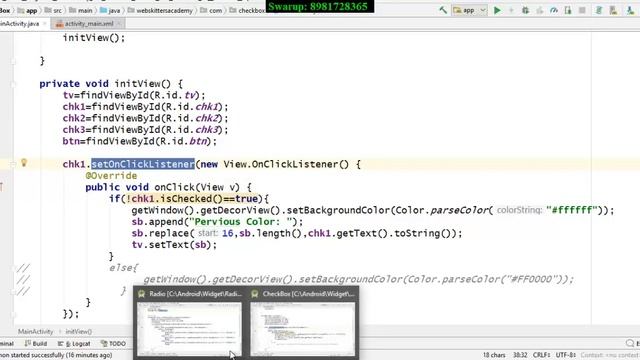
Task: Collapse the setOnClickListener code fold marker
Action: [13, 164]
